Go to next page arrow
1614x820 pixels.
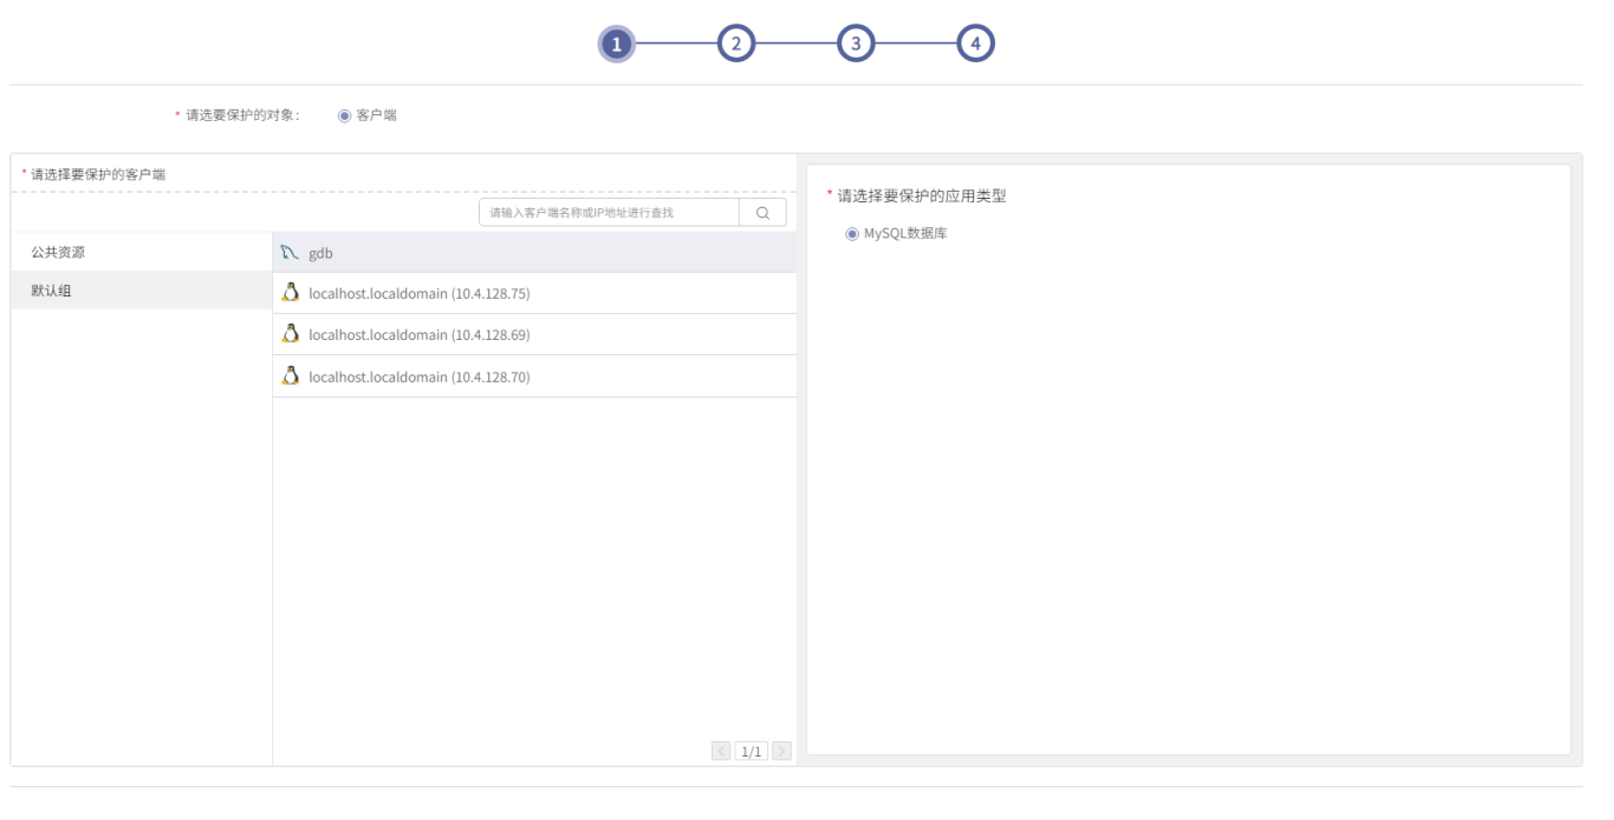(782, 751)
